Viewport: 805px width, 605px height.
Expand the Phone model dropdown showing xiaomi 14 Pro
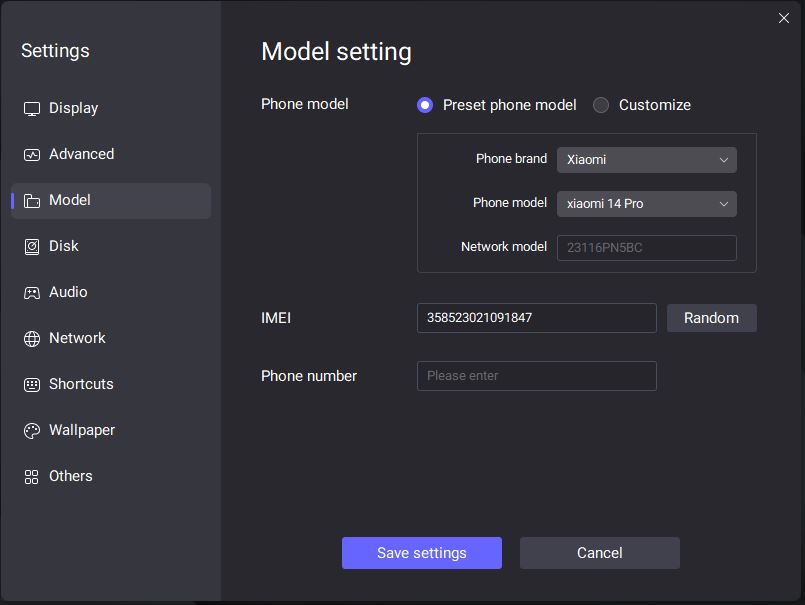pos(646,204)
